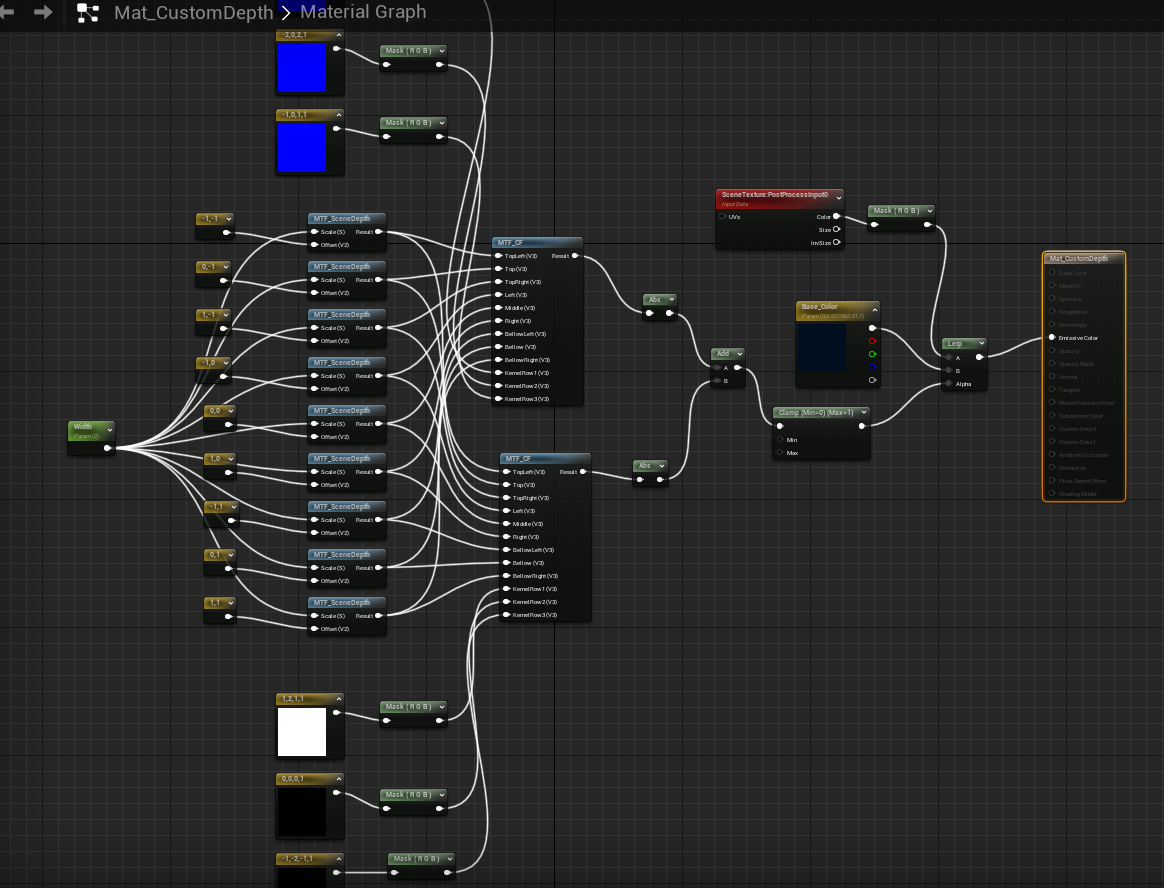The image size is (1164, 888).
Task: Expand the 1,0 constant node chevron
Action: coord(231,459)
